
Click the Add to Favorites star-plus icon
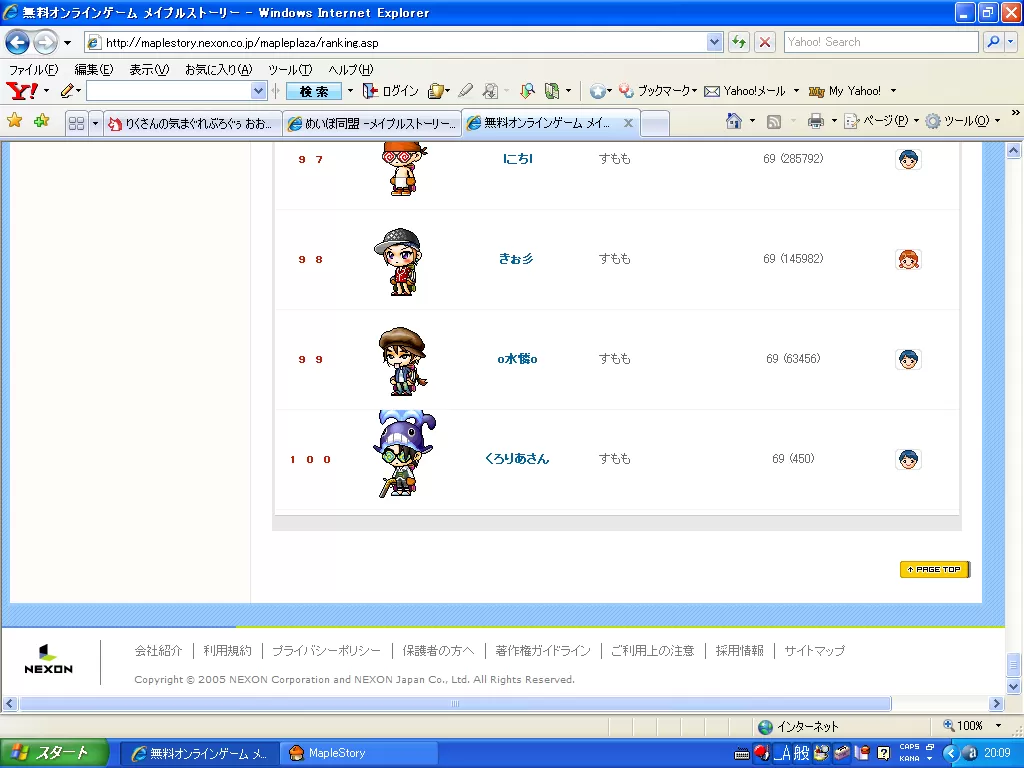pyautogui.click(x=41, y=121)
